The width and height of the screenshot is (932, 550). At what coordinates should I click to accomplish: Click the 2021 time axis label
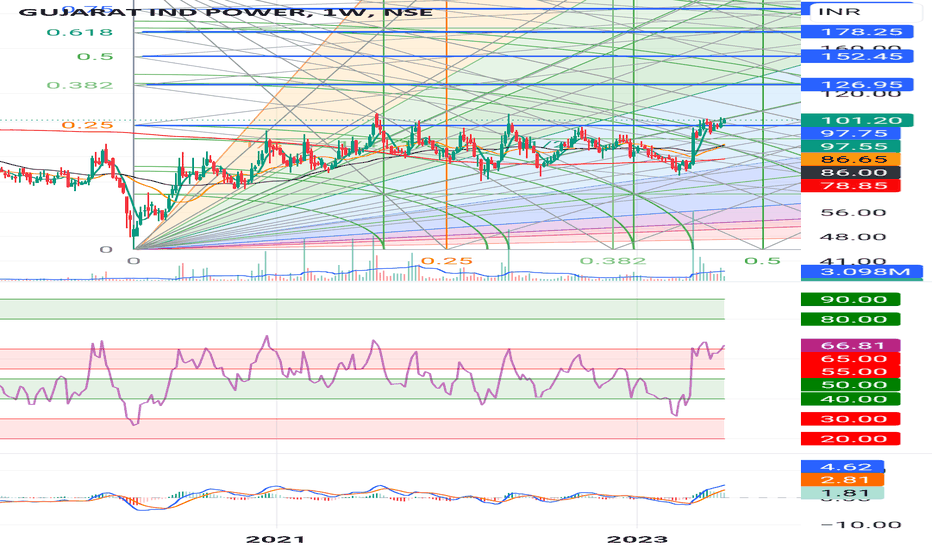coord(276,540)
